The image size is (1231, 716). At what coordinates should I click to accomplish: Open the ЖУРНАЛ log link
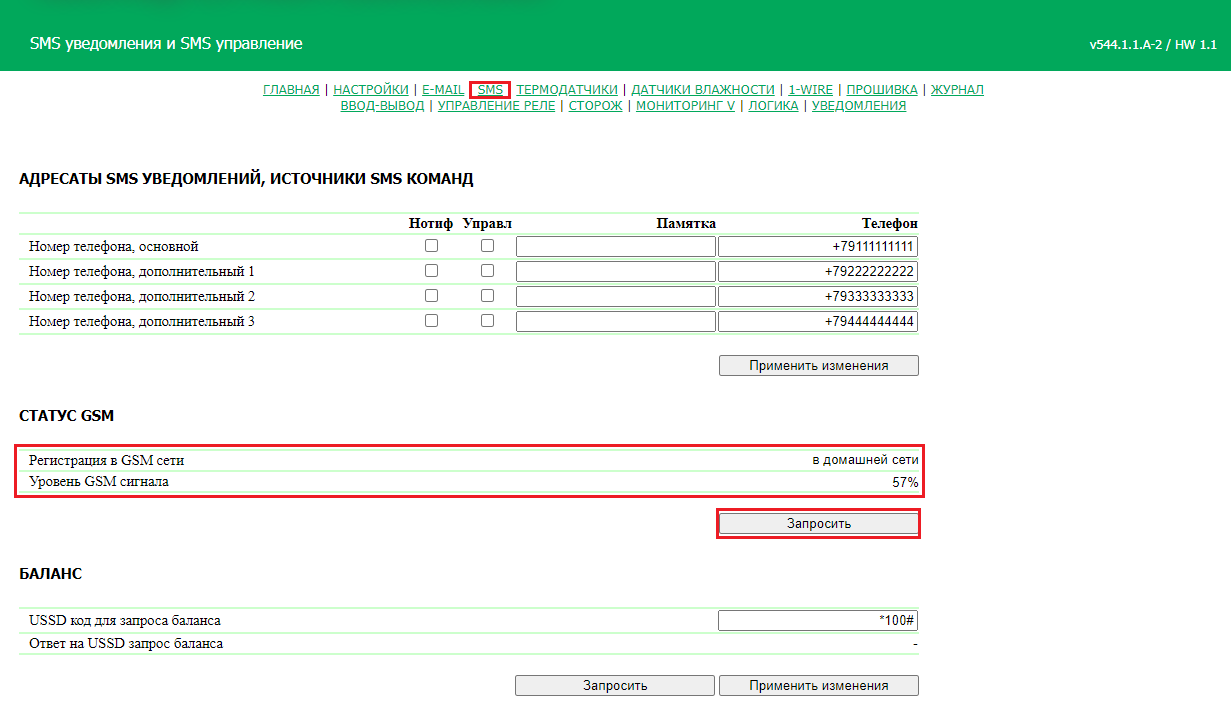click(957, 89)
